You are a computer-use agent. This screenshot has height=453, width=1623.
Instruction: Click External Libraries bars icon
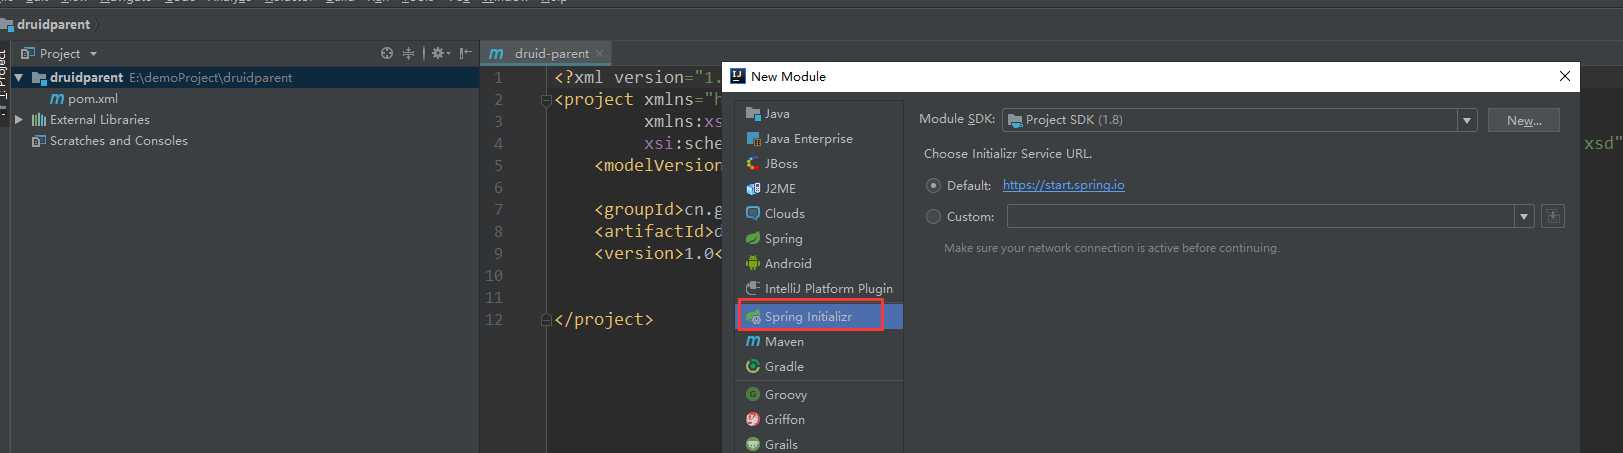coord(39,120)
